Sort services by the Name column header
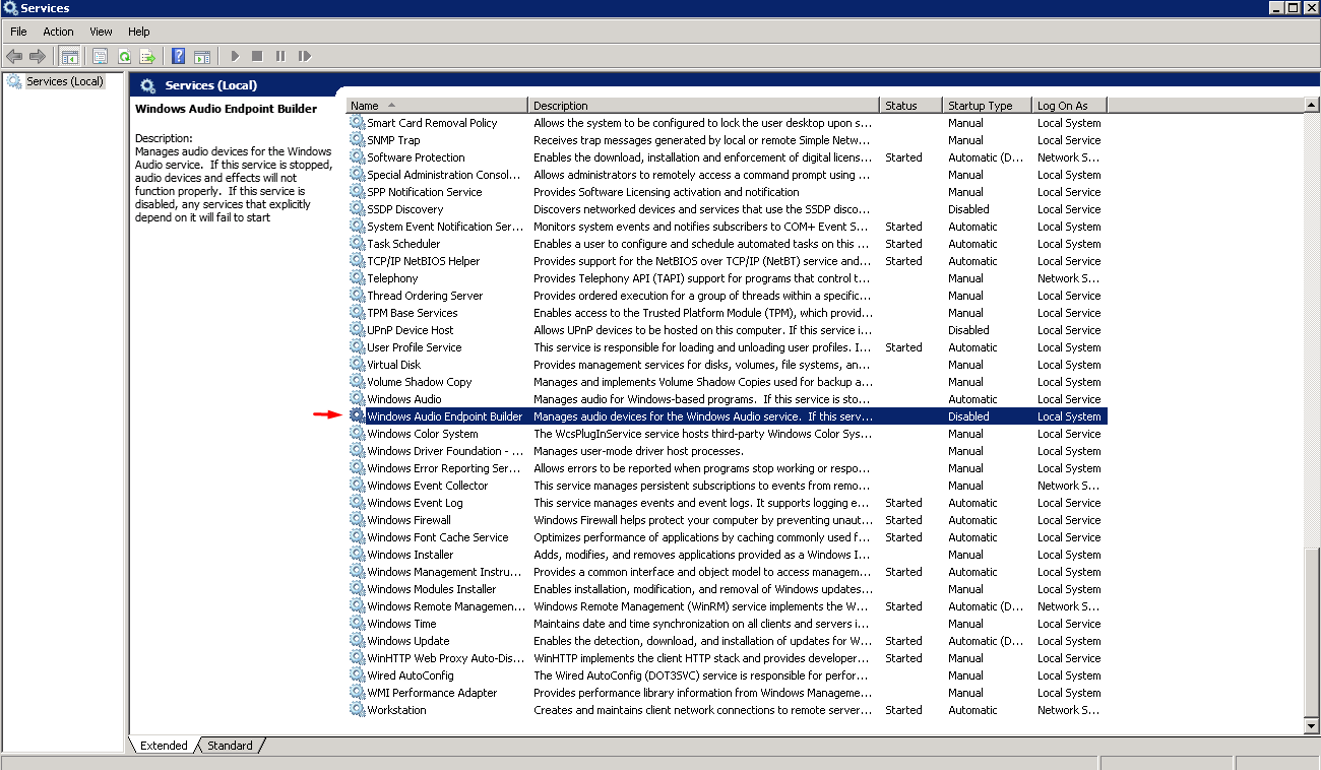This screenshot has width=1321, height=770. [x=436, y=105]
